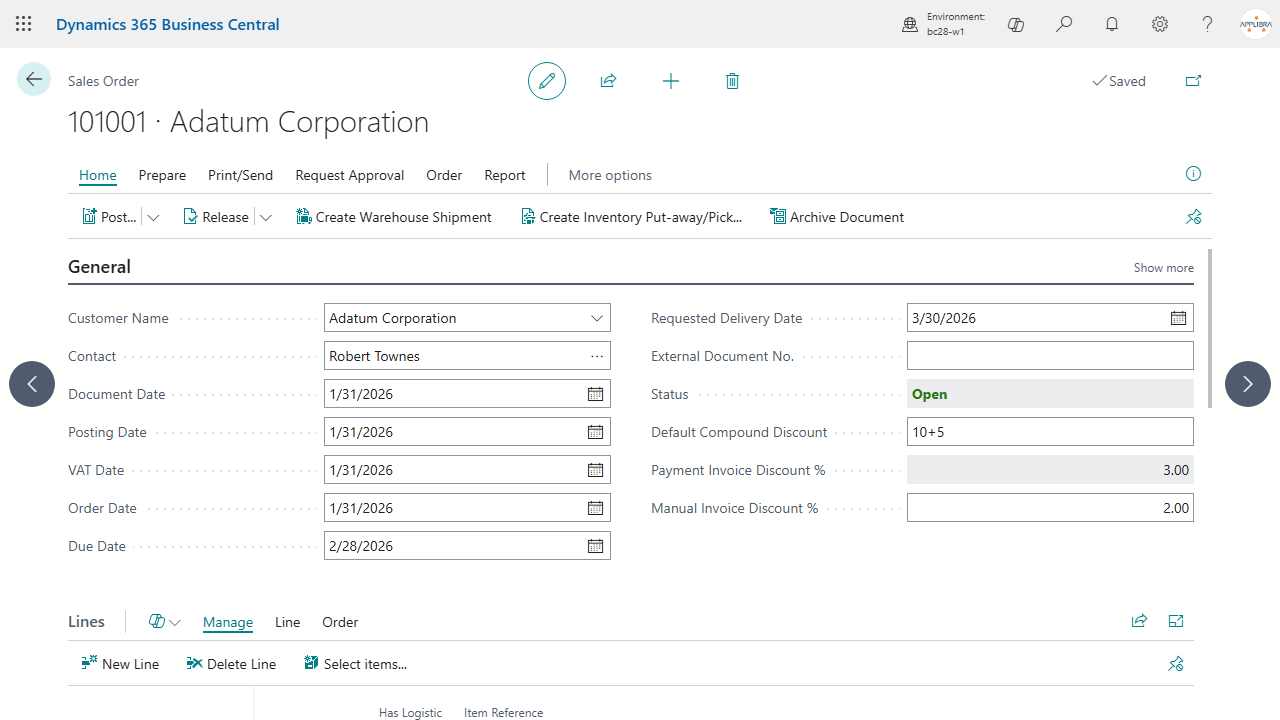Open the Request Approval menu
The height and width of the screenshot is (720, 1280).
coord(350,175)
